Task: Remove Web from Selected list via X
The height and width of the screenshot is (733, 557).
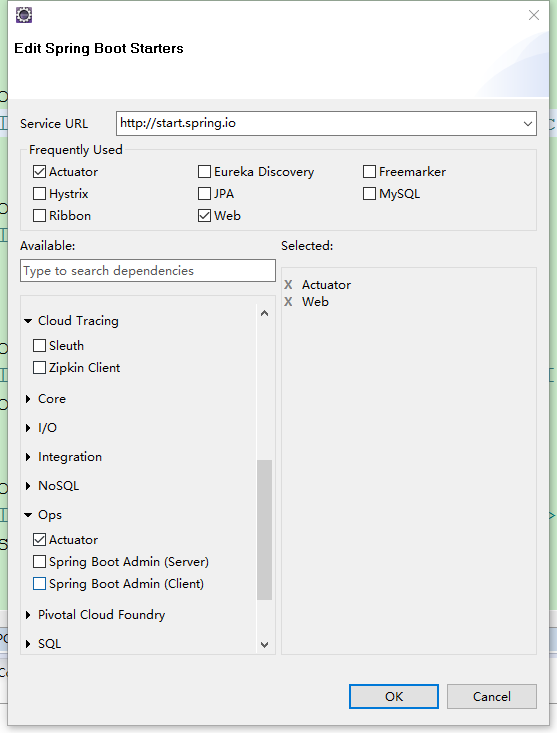Action: pyautogui.click(x=288, y=302)
